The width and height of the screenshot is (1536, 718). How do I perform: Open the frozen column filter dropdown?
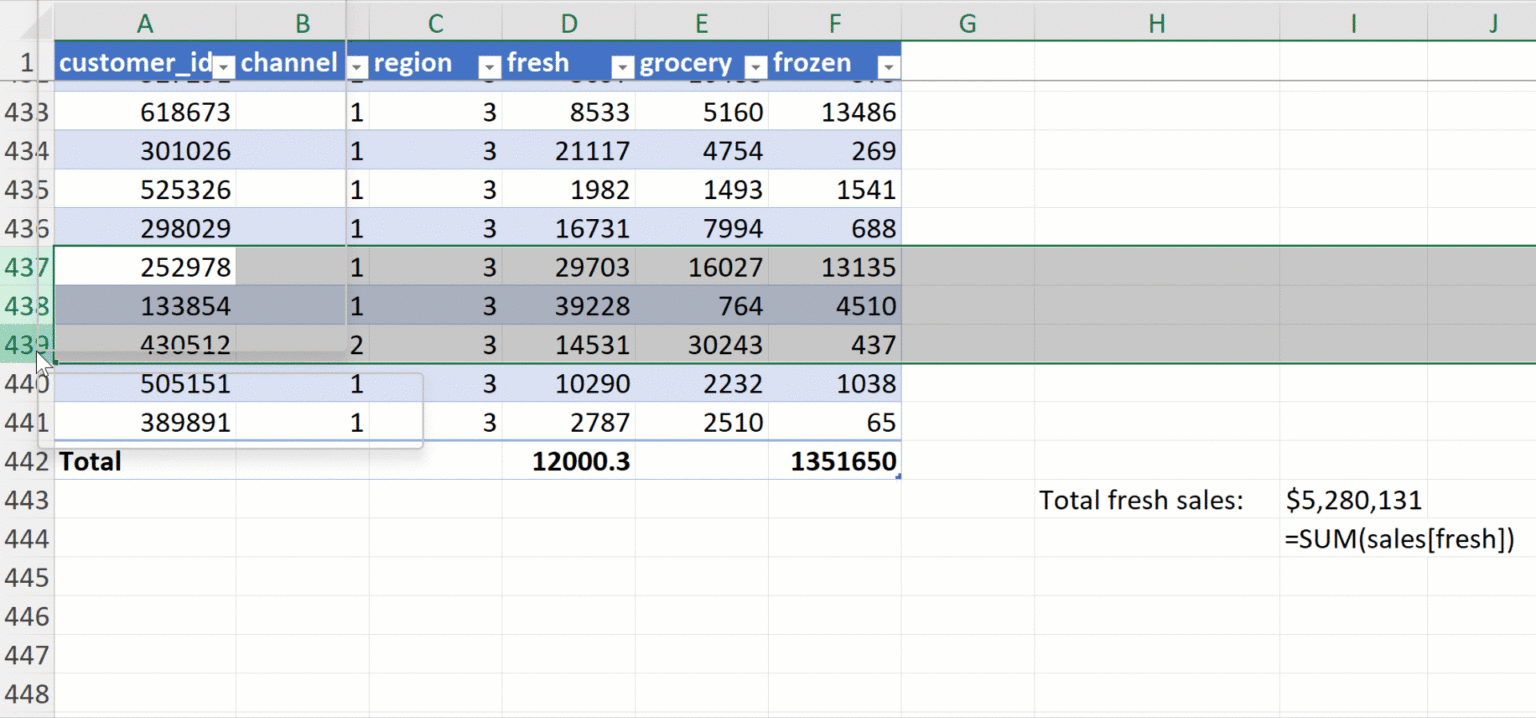click(887, 66)
